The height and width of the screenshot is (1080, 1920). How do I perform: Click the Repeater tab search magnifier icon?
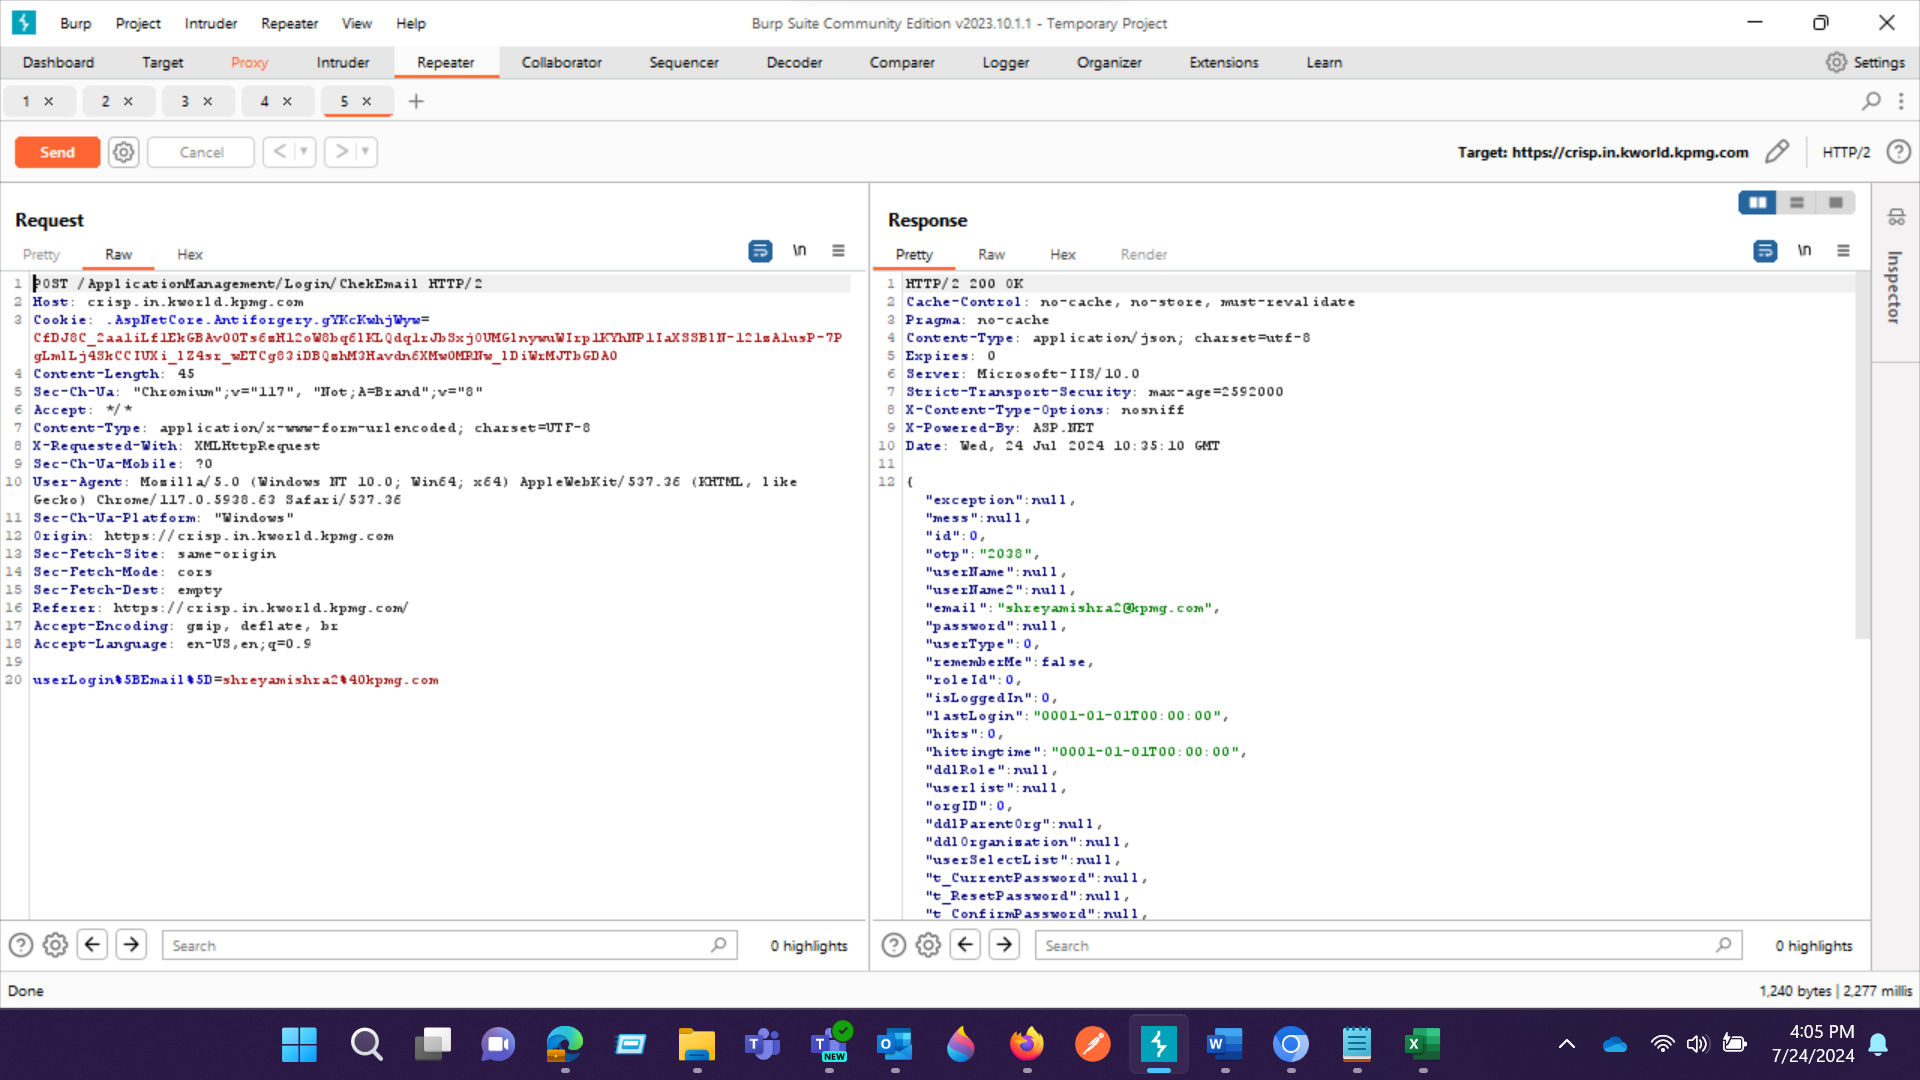click(1871, 101)
